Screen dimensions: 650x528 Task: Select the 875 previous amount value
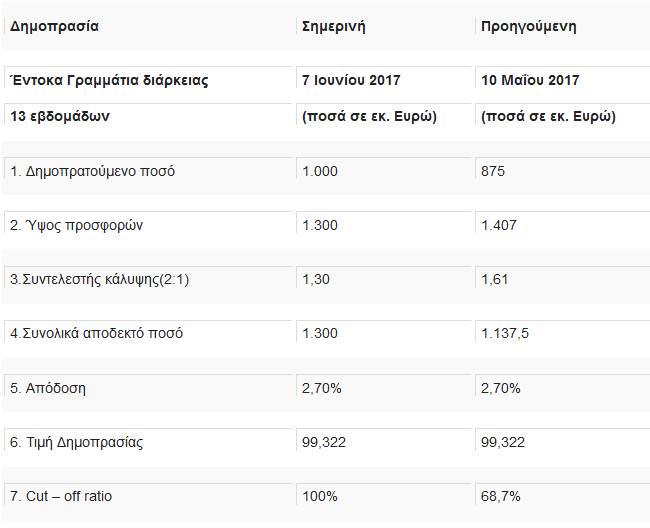pos(493,171)
